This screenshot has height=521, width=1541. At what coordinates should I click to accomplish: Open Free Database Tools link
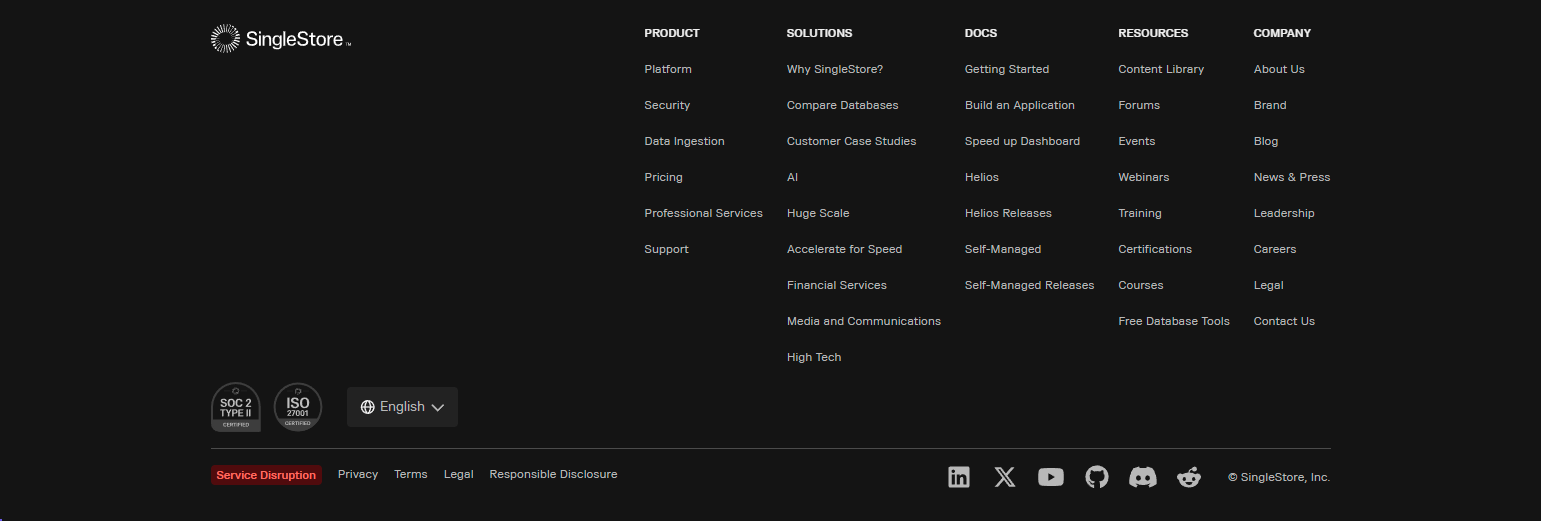coord(1173,321)
